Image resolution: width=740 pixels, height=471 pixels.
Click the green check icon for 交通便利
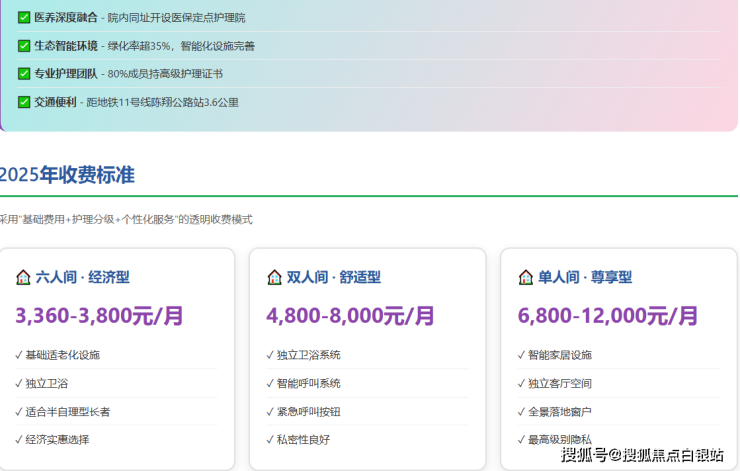pos(24,101)
